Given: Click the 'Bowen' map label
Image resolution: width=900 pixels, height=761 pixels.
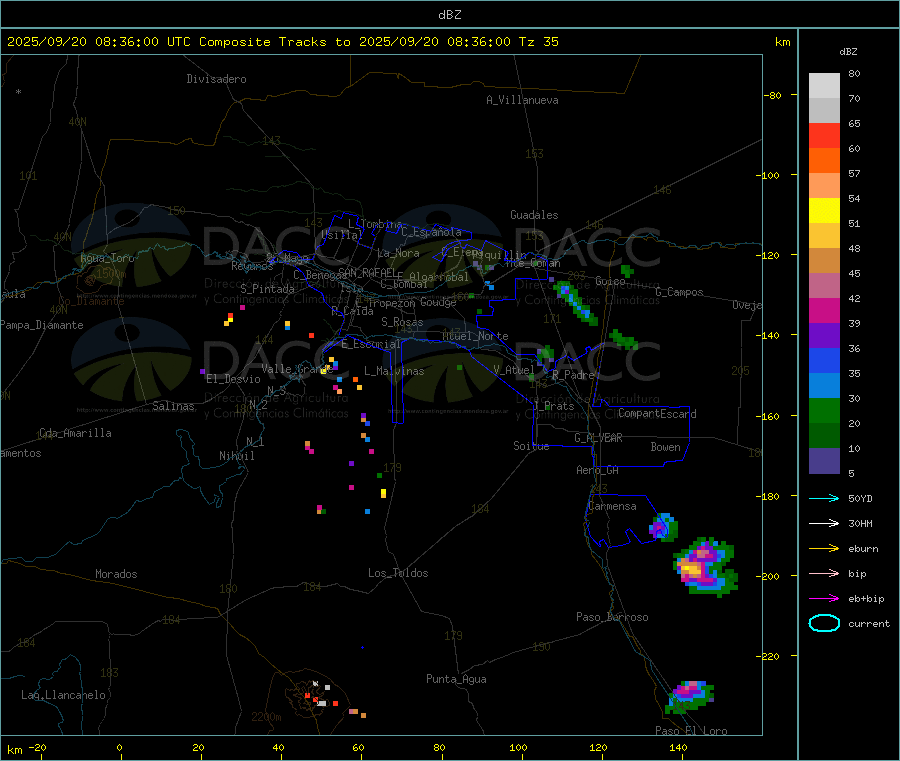Looking at the screenshot, I should [x=665, y=446].
